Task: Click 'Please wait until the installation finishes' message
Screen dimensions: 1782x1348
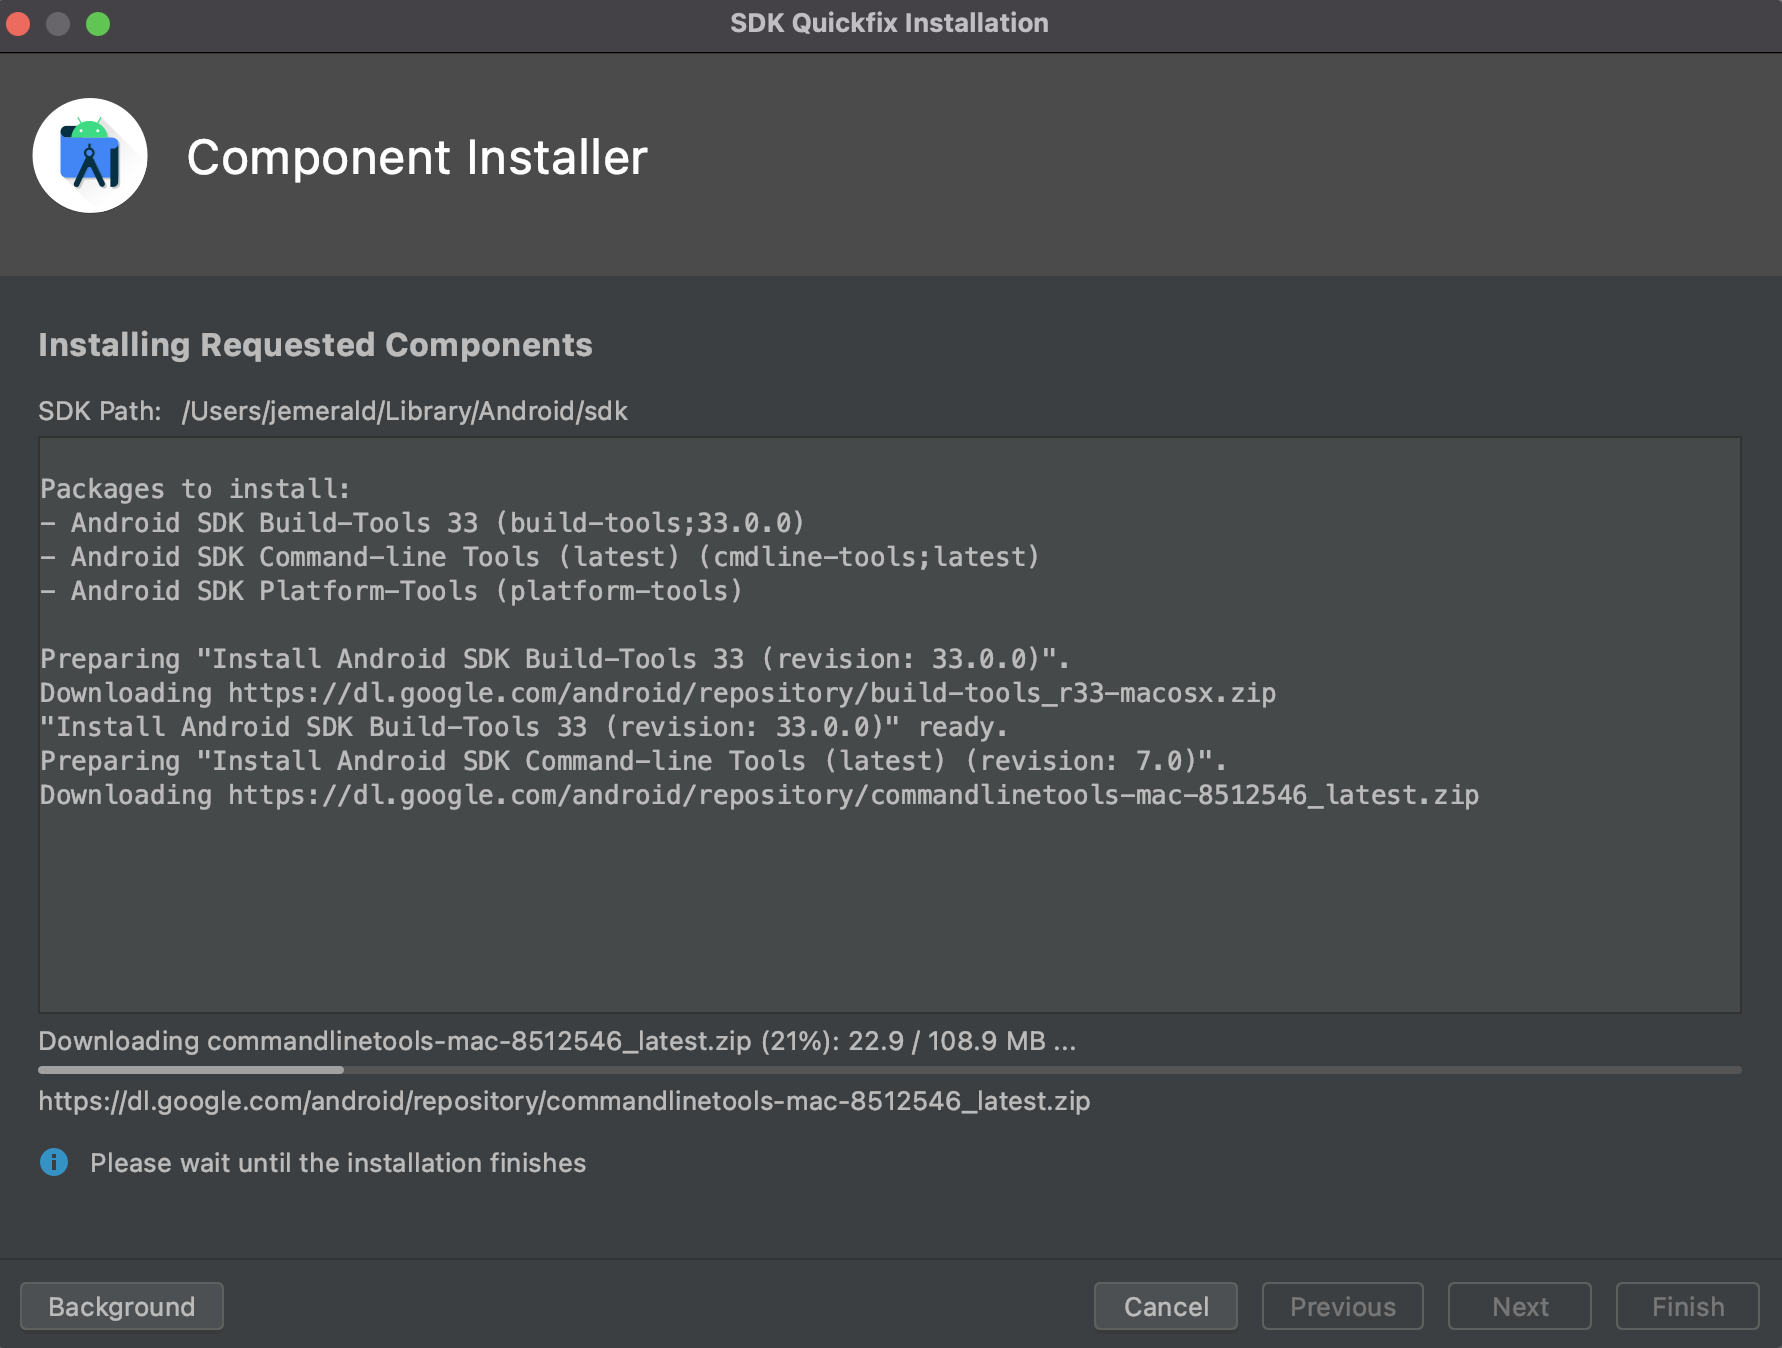Action: 338,1163
